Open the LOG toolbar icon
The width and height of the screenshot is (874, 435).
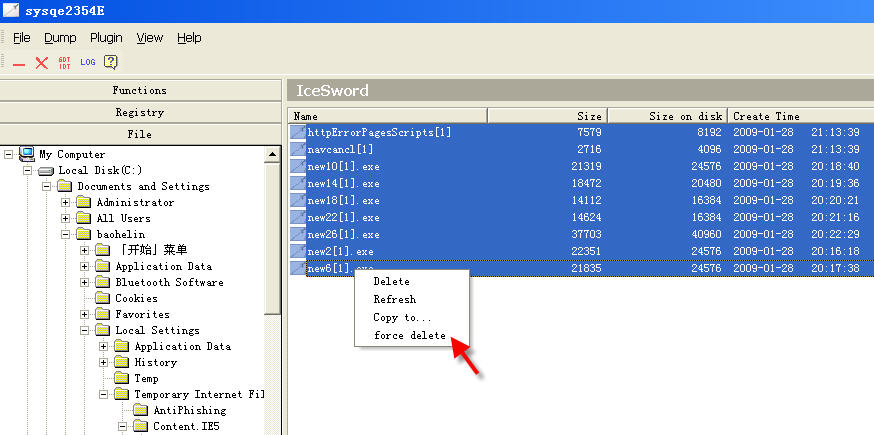[88, 62]
